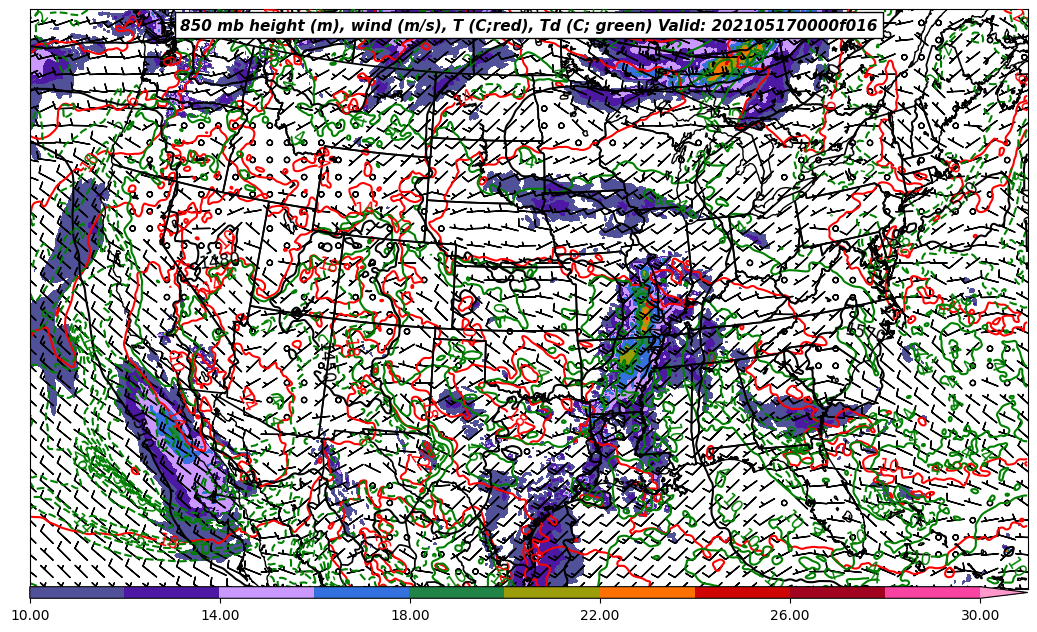1037x632 pixels.
Task: Click the 18.00 colorbar tick label
Action: pyautogui.click(x=410, y=616)
